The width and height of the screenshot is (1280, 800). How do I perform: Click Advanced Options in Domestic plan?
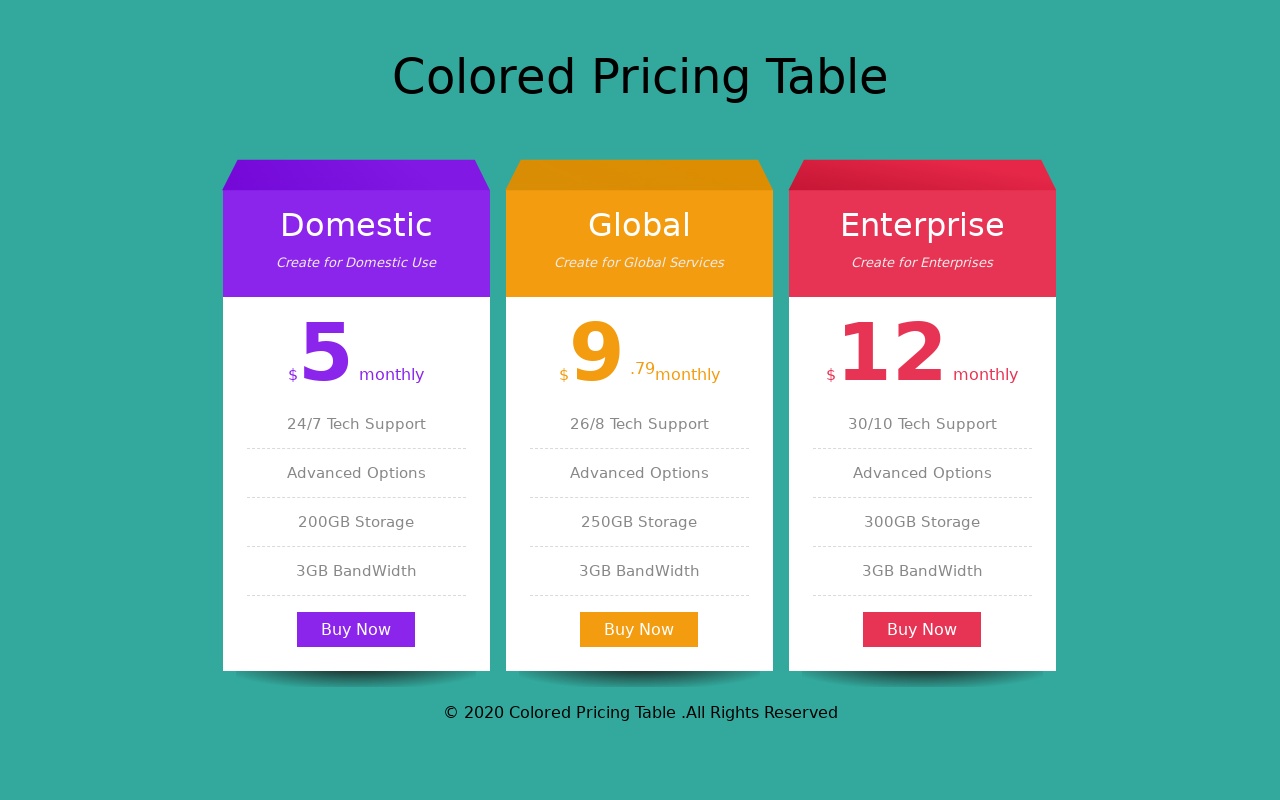point(356,473)
